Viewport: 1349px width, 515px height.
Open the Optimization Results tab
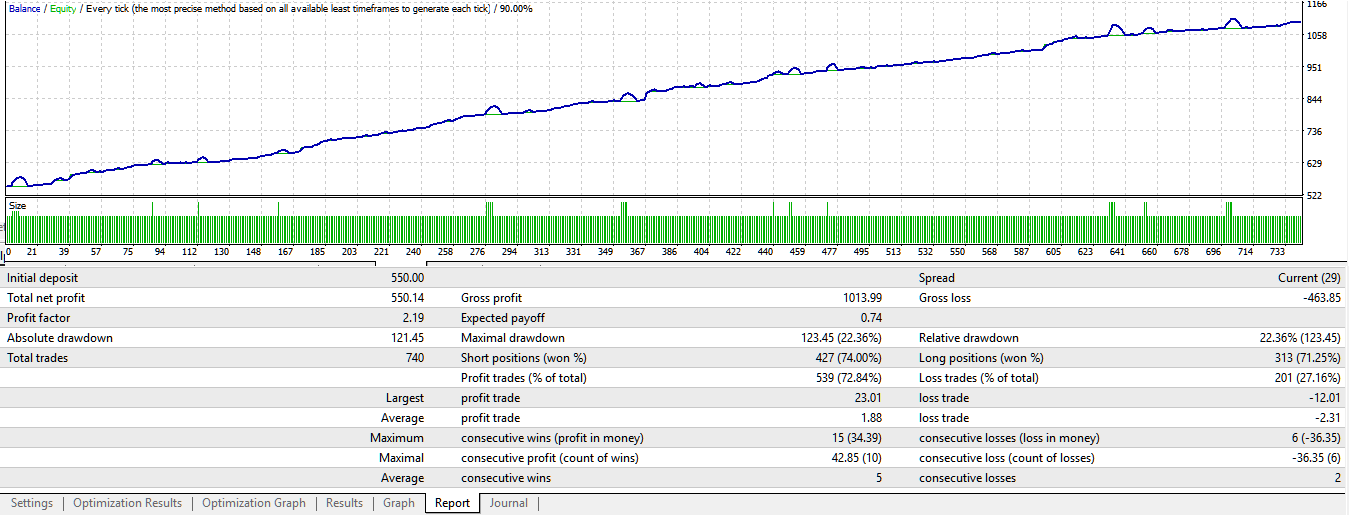(127, 503)
